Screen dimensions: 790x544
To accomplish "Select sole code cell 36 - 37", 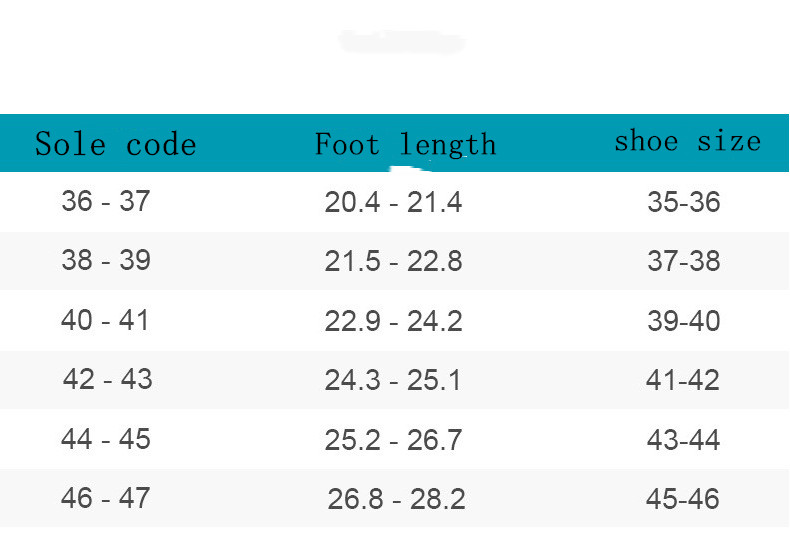I will click(106, 201).
